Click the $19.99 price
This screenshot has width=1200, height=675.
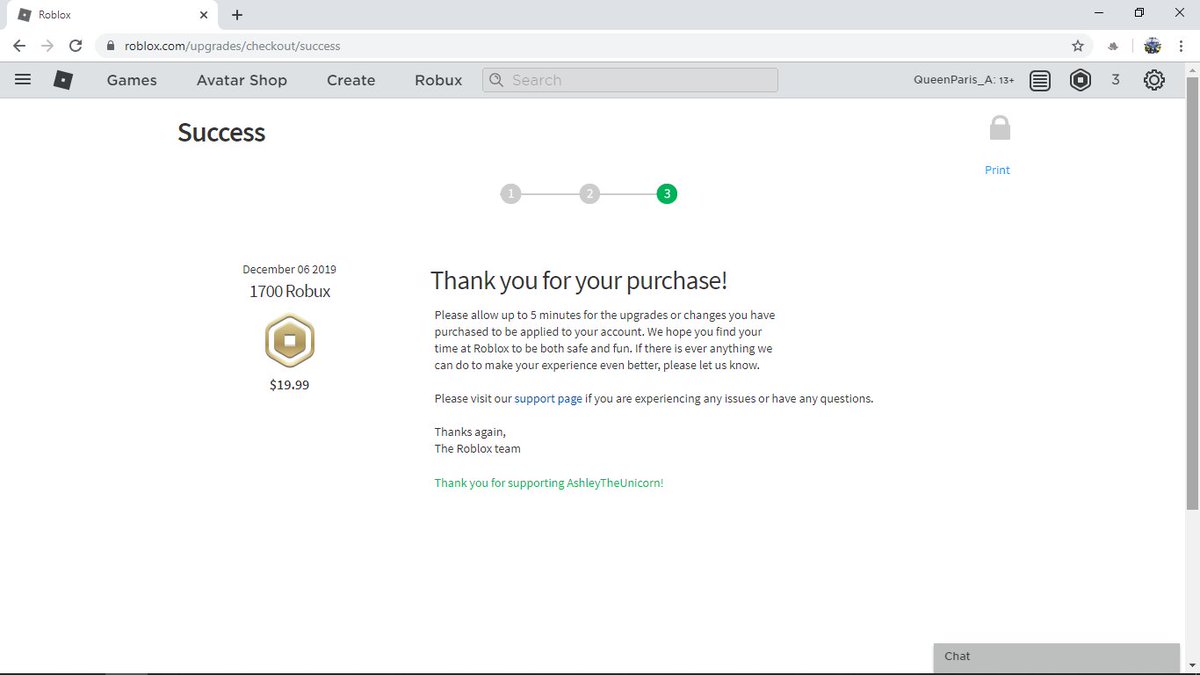pos(289,384)
